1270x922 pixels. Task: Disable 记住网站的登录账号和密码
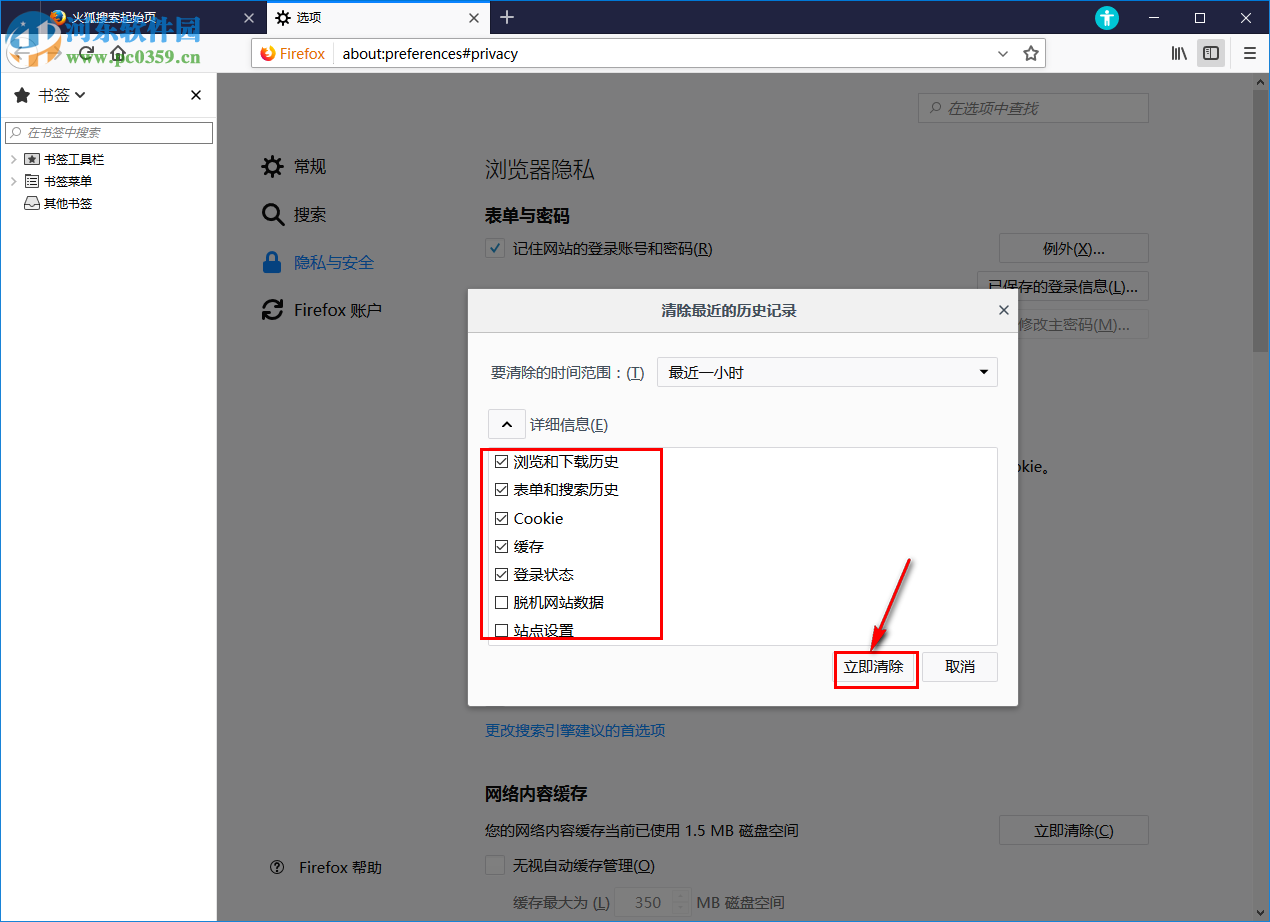click(x=494, y=248)
